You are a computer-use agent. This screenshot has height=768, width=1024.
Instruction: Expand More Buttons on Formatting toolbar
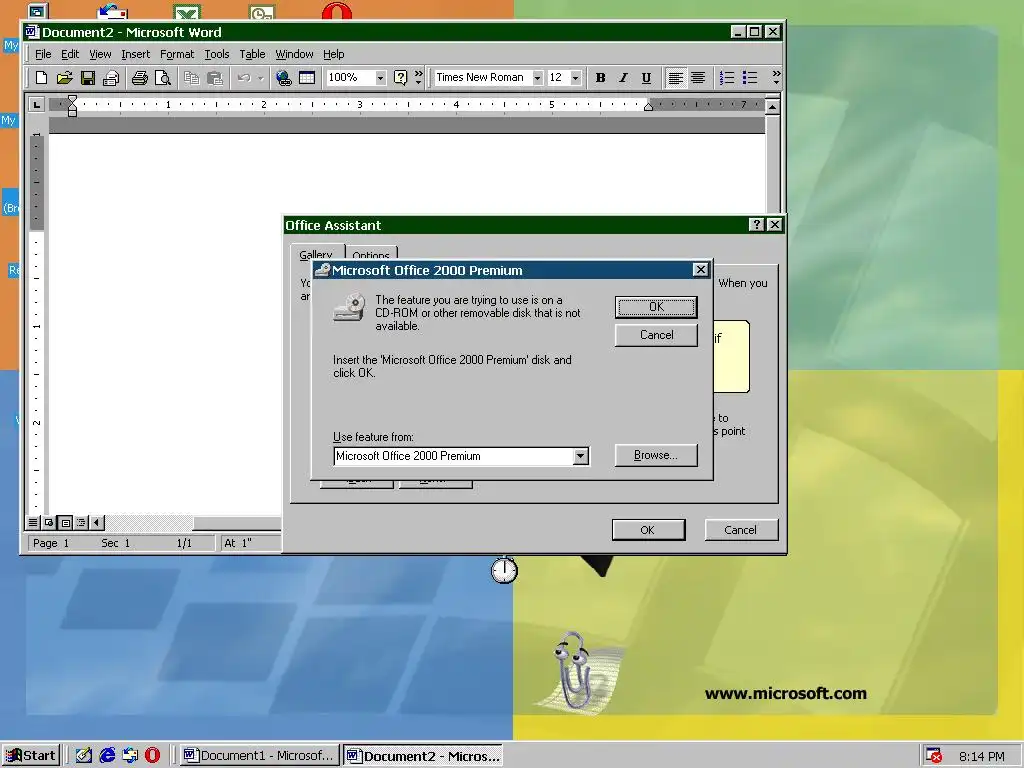pyautogui.click(x=776, y=78)
